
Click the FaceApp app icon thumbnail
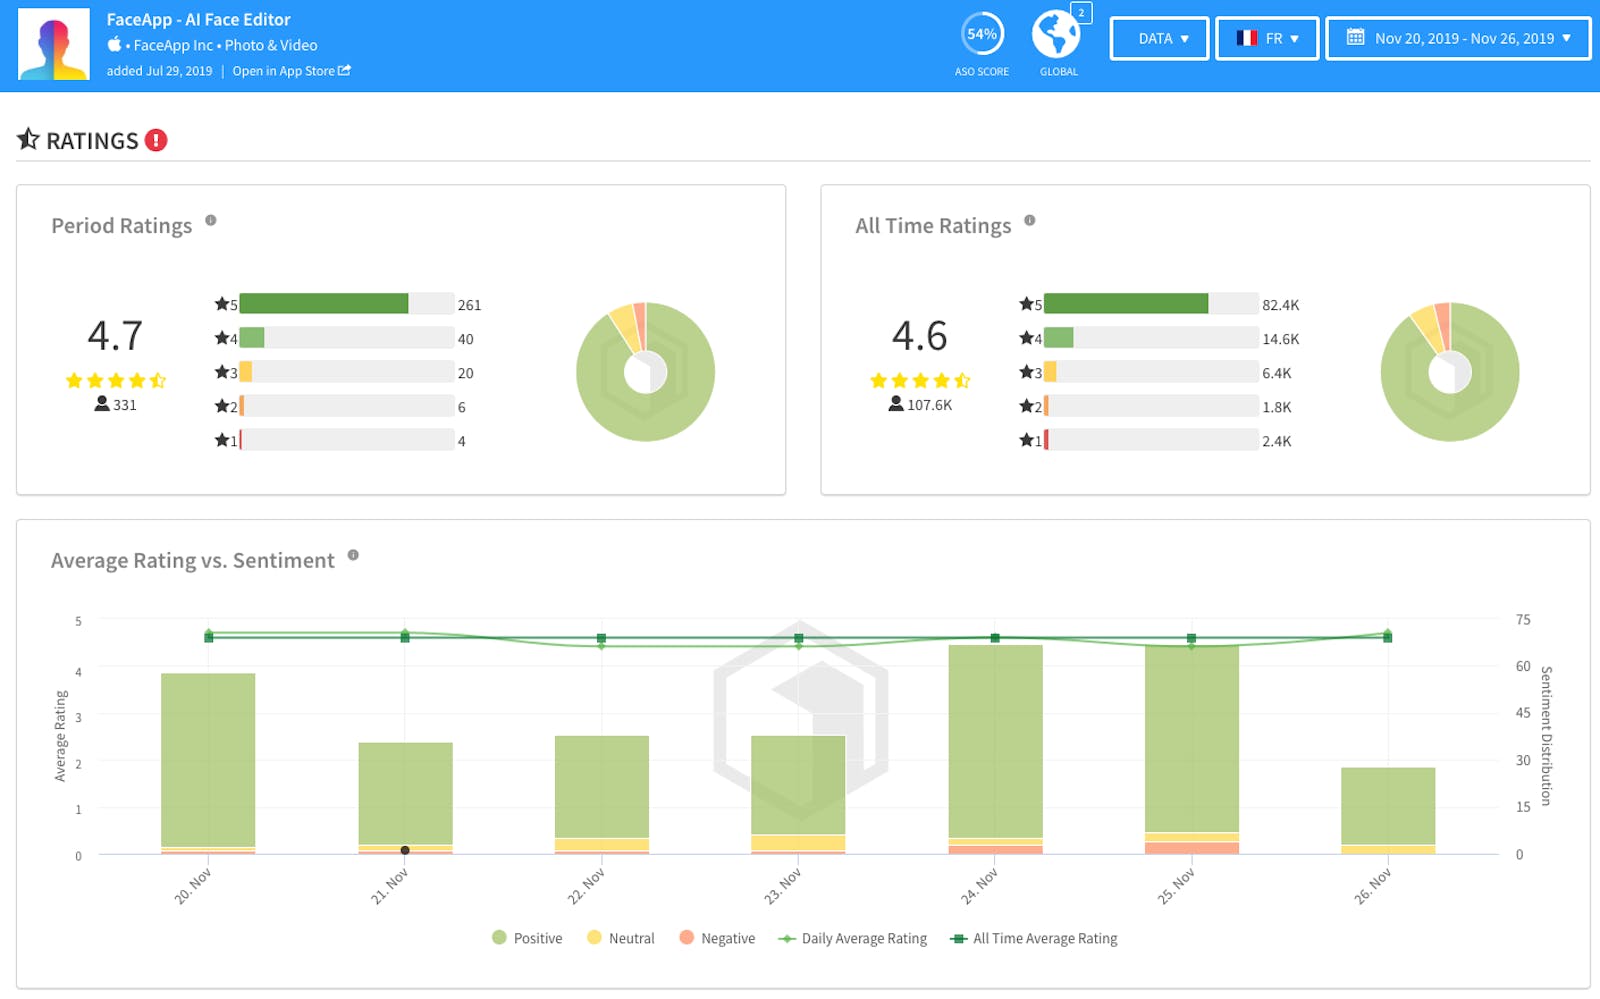[54, 45]
